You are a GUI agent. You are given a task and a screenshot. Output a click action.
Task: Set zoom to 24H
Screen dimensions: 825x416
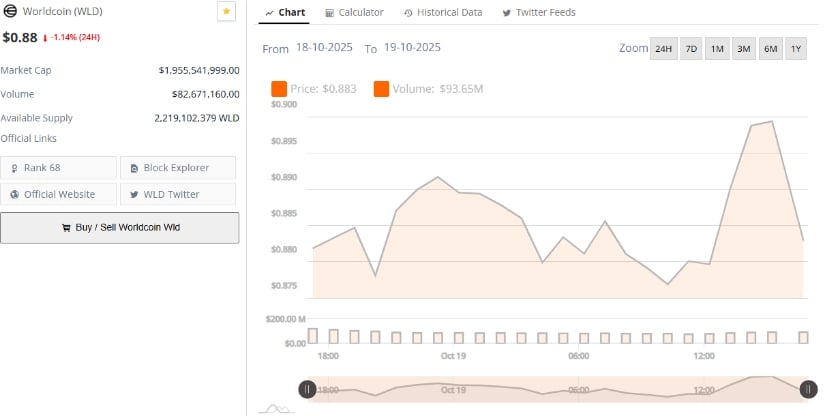(663, 49)
